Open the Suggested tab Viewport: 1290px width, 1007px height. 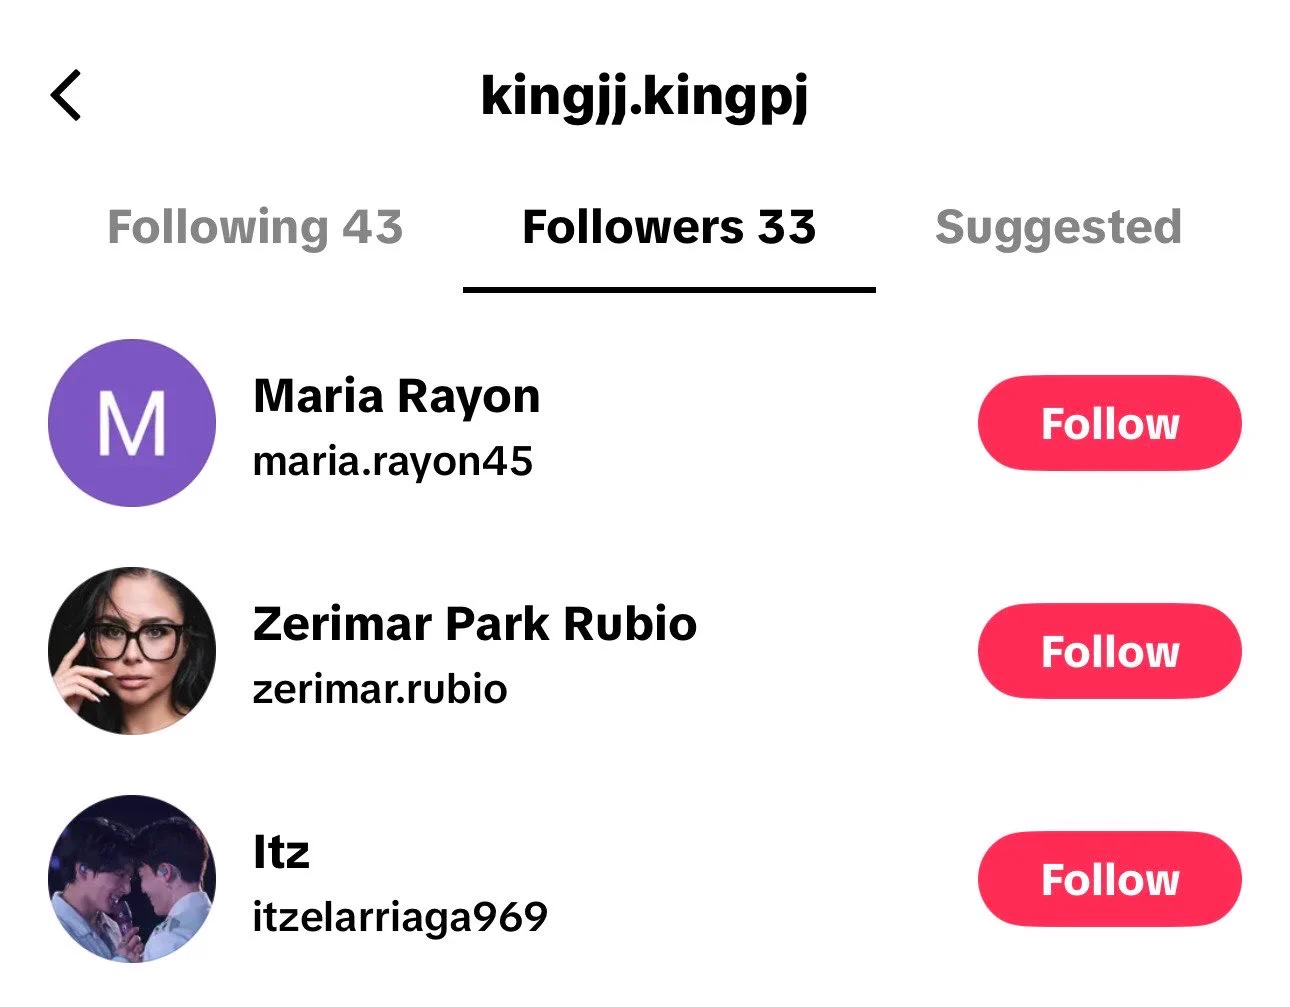click(x=1058, y=228)
